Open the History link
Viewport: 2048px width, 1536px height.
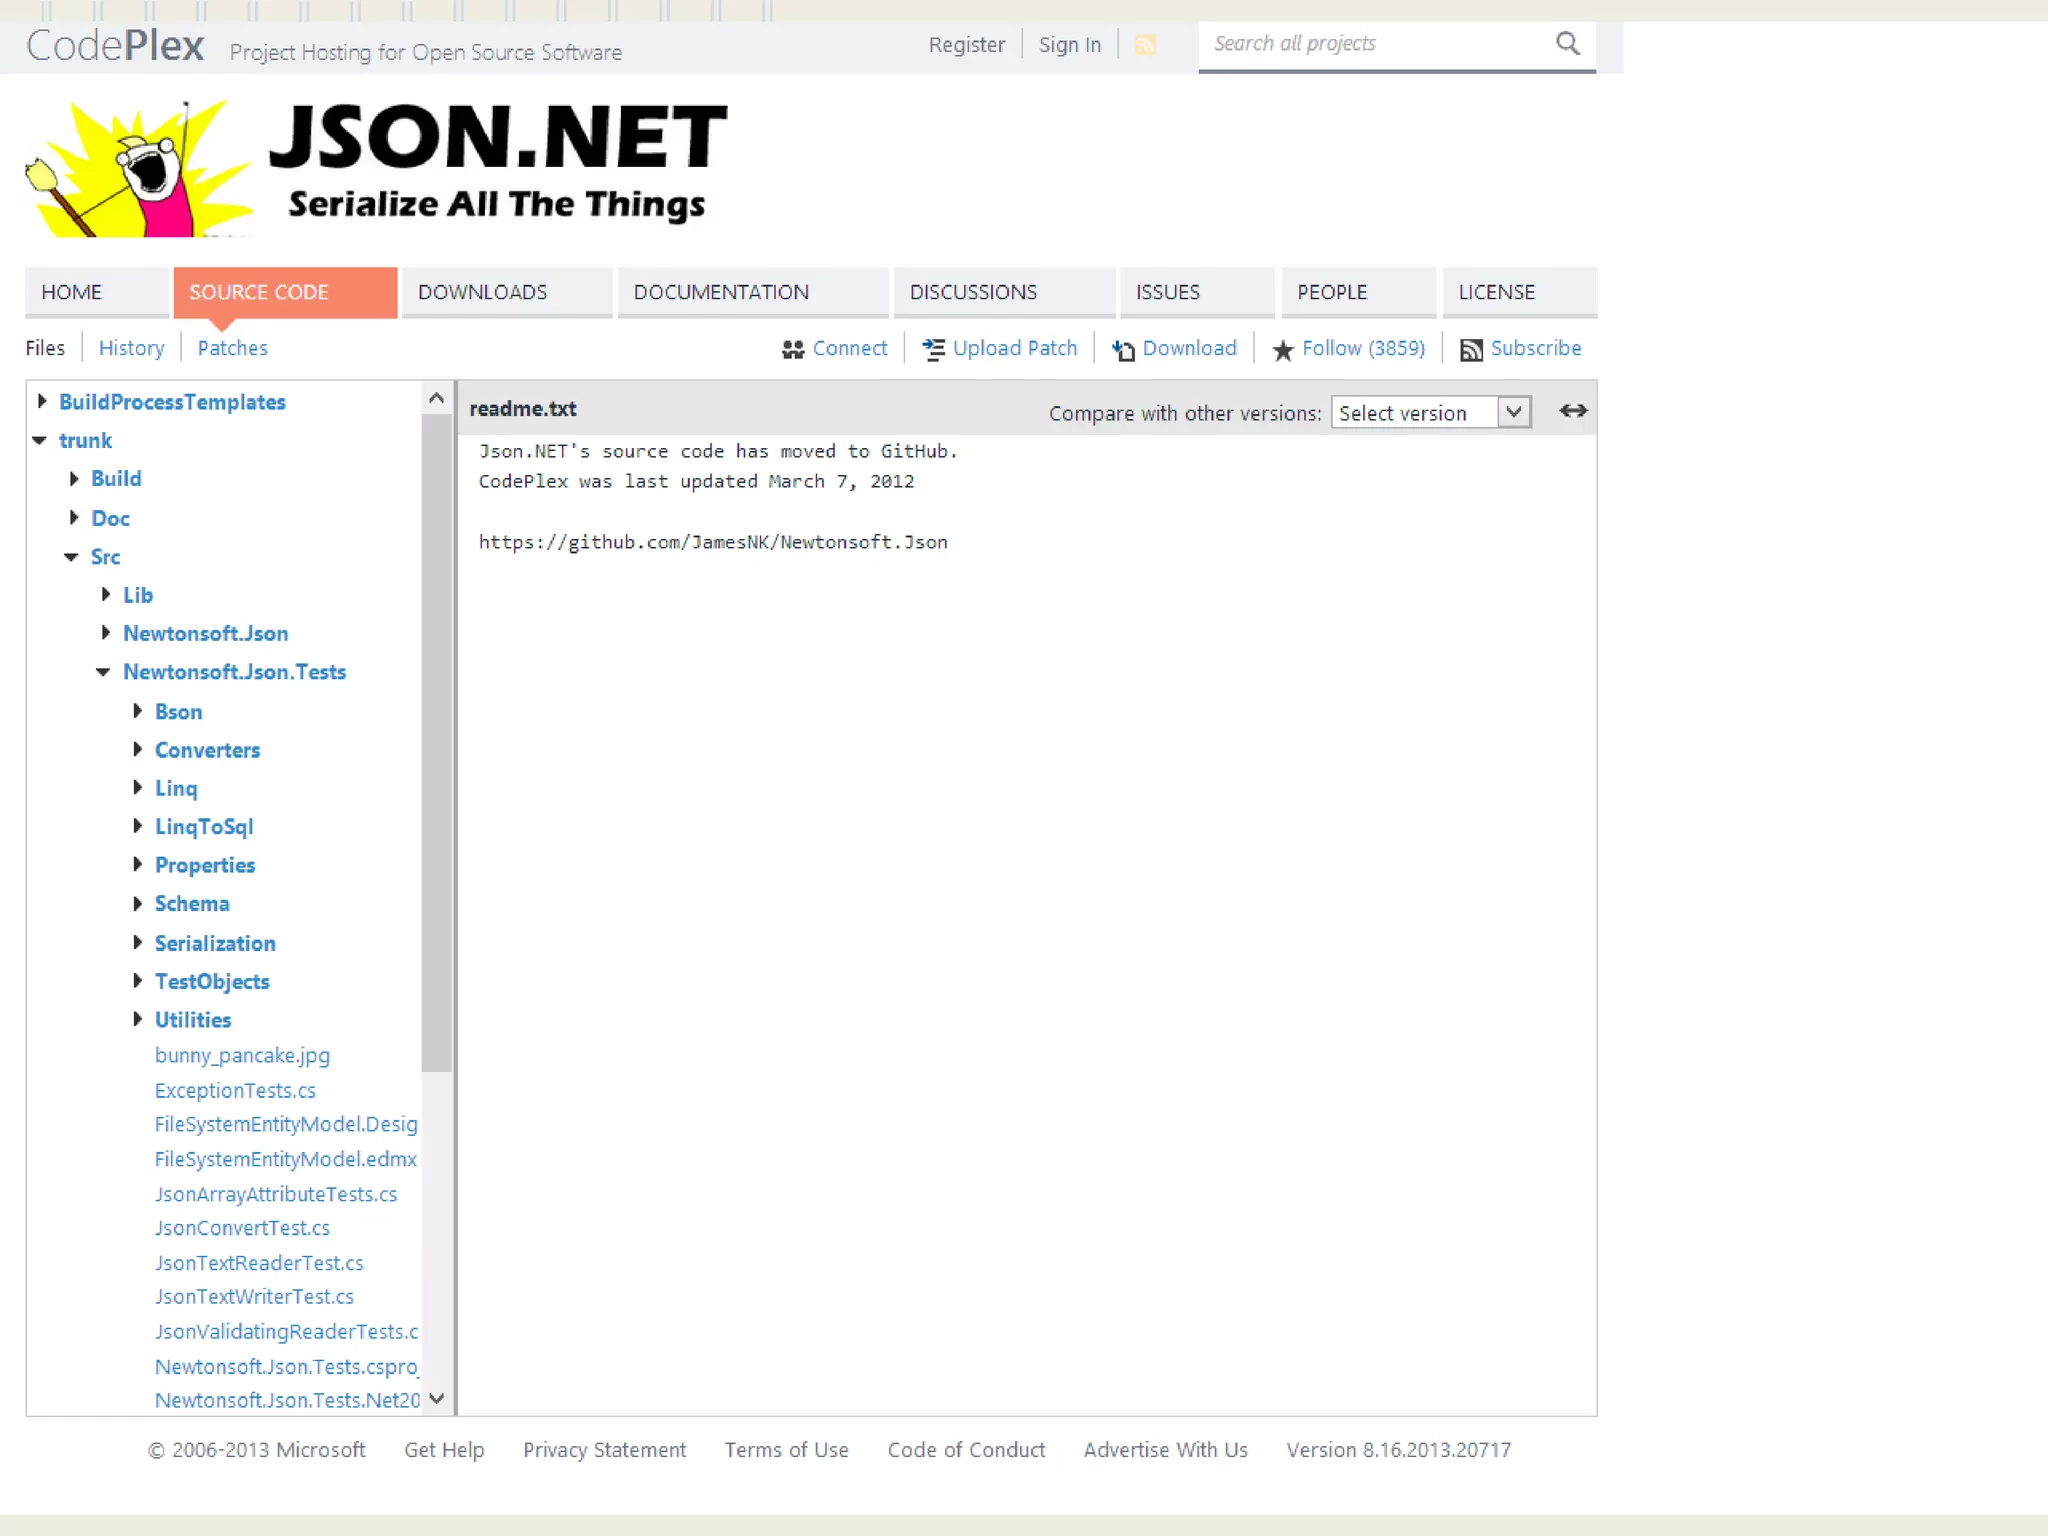(x=131, y=348)
